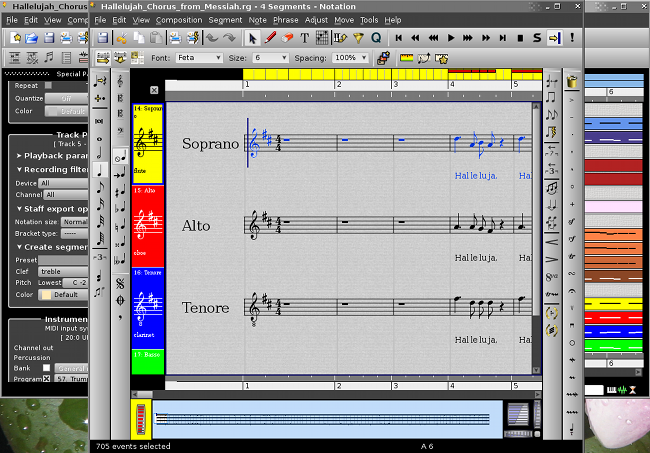Select the Soprano track header
Viewport: 650px width, 453px height.
(x=148, y=143)
